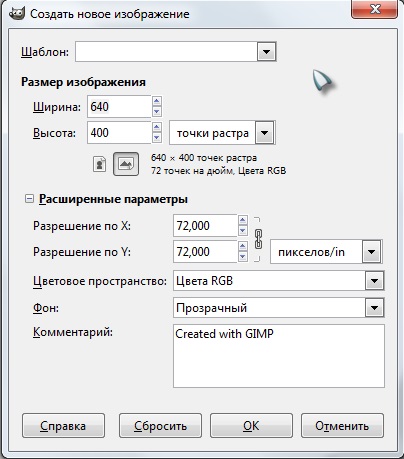Image resolution: width=404 pixels, height=459 pixels.
Task: Click the Справка button
Action: coord(63,426)
